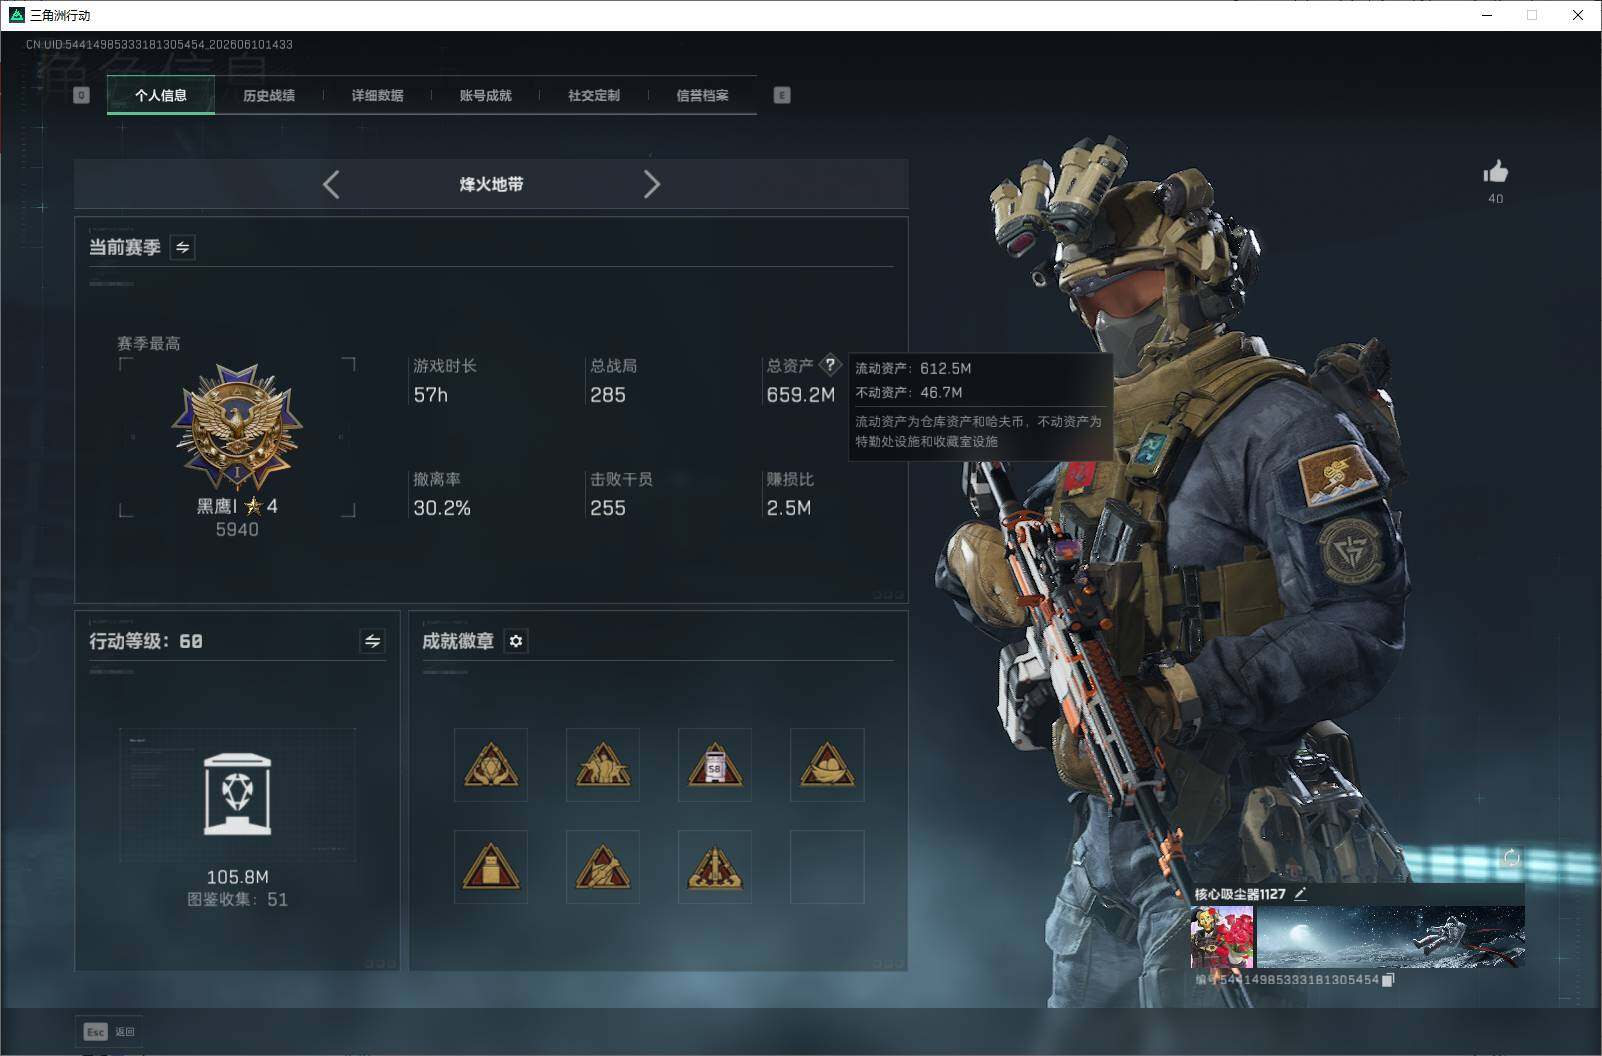Select the hands-holding-gem achievement badge
Image resolution: width=1602 pixels, height=1056 pixels.
[x=491, y=765]
